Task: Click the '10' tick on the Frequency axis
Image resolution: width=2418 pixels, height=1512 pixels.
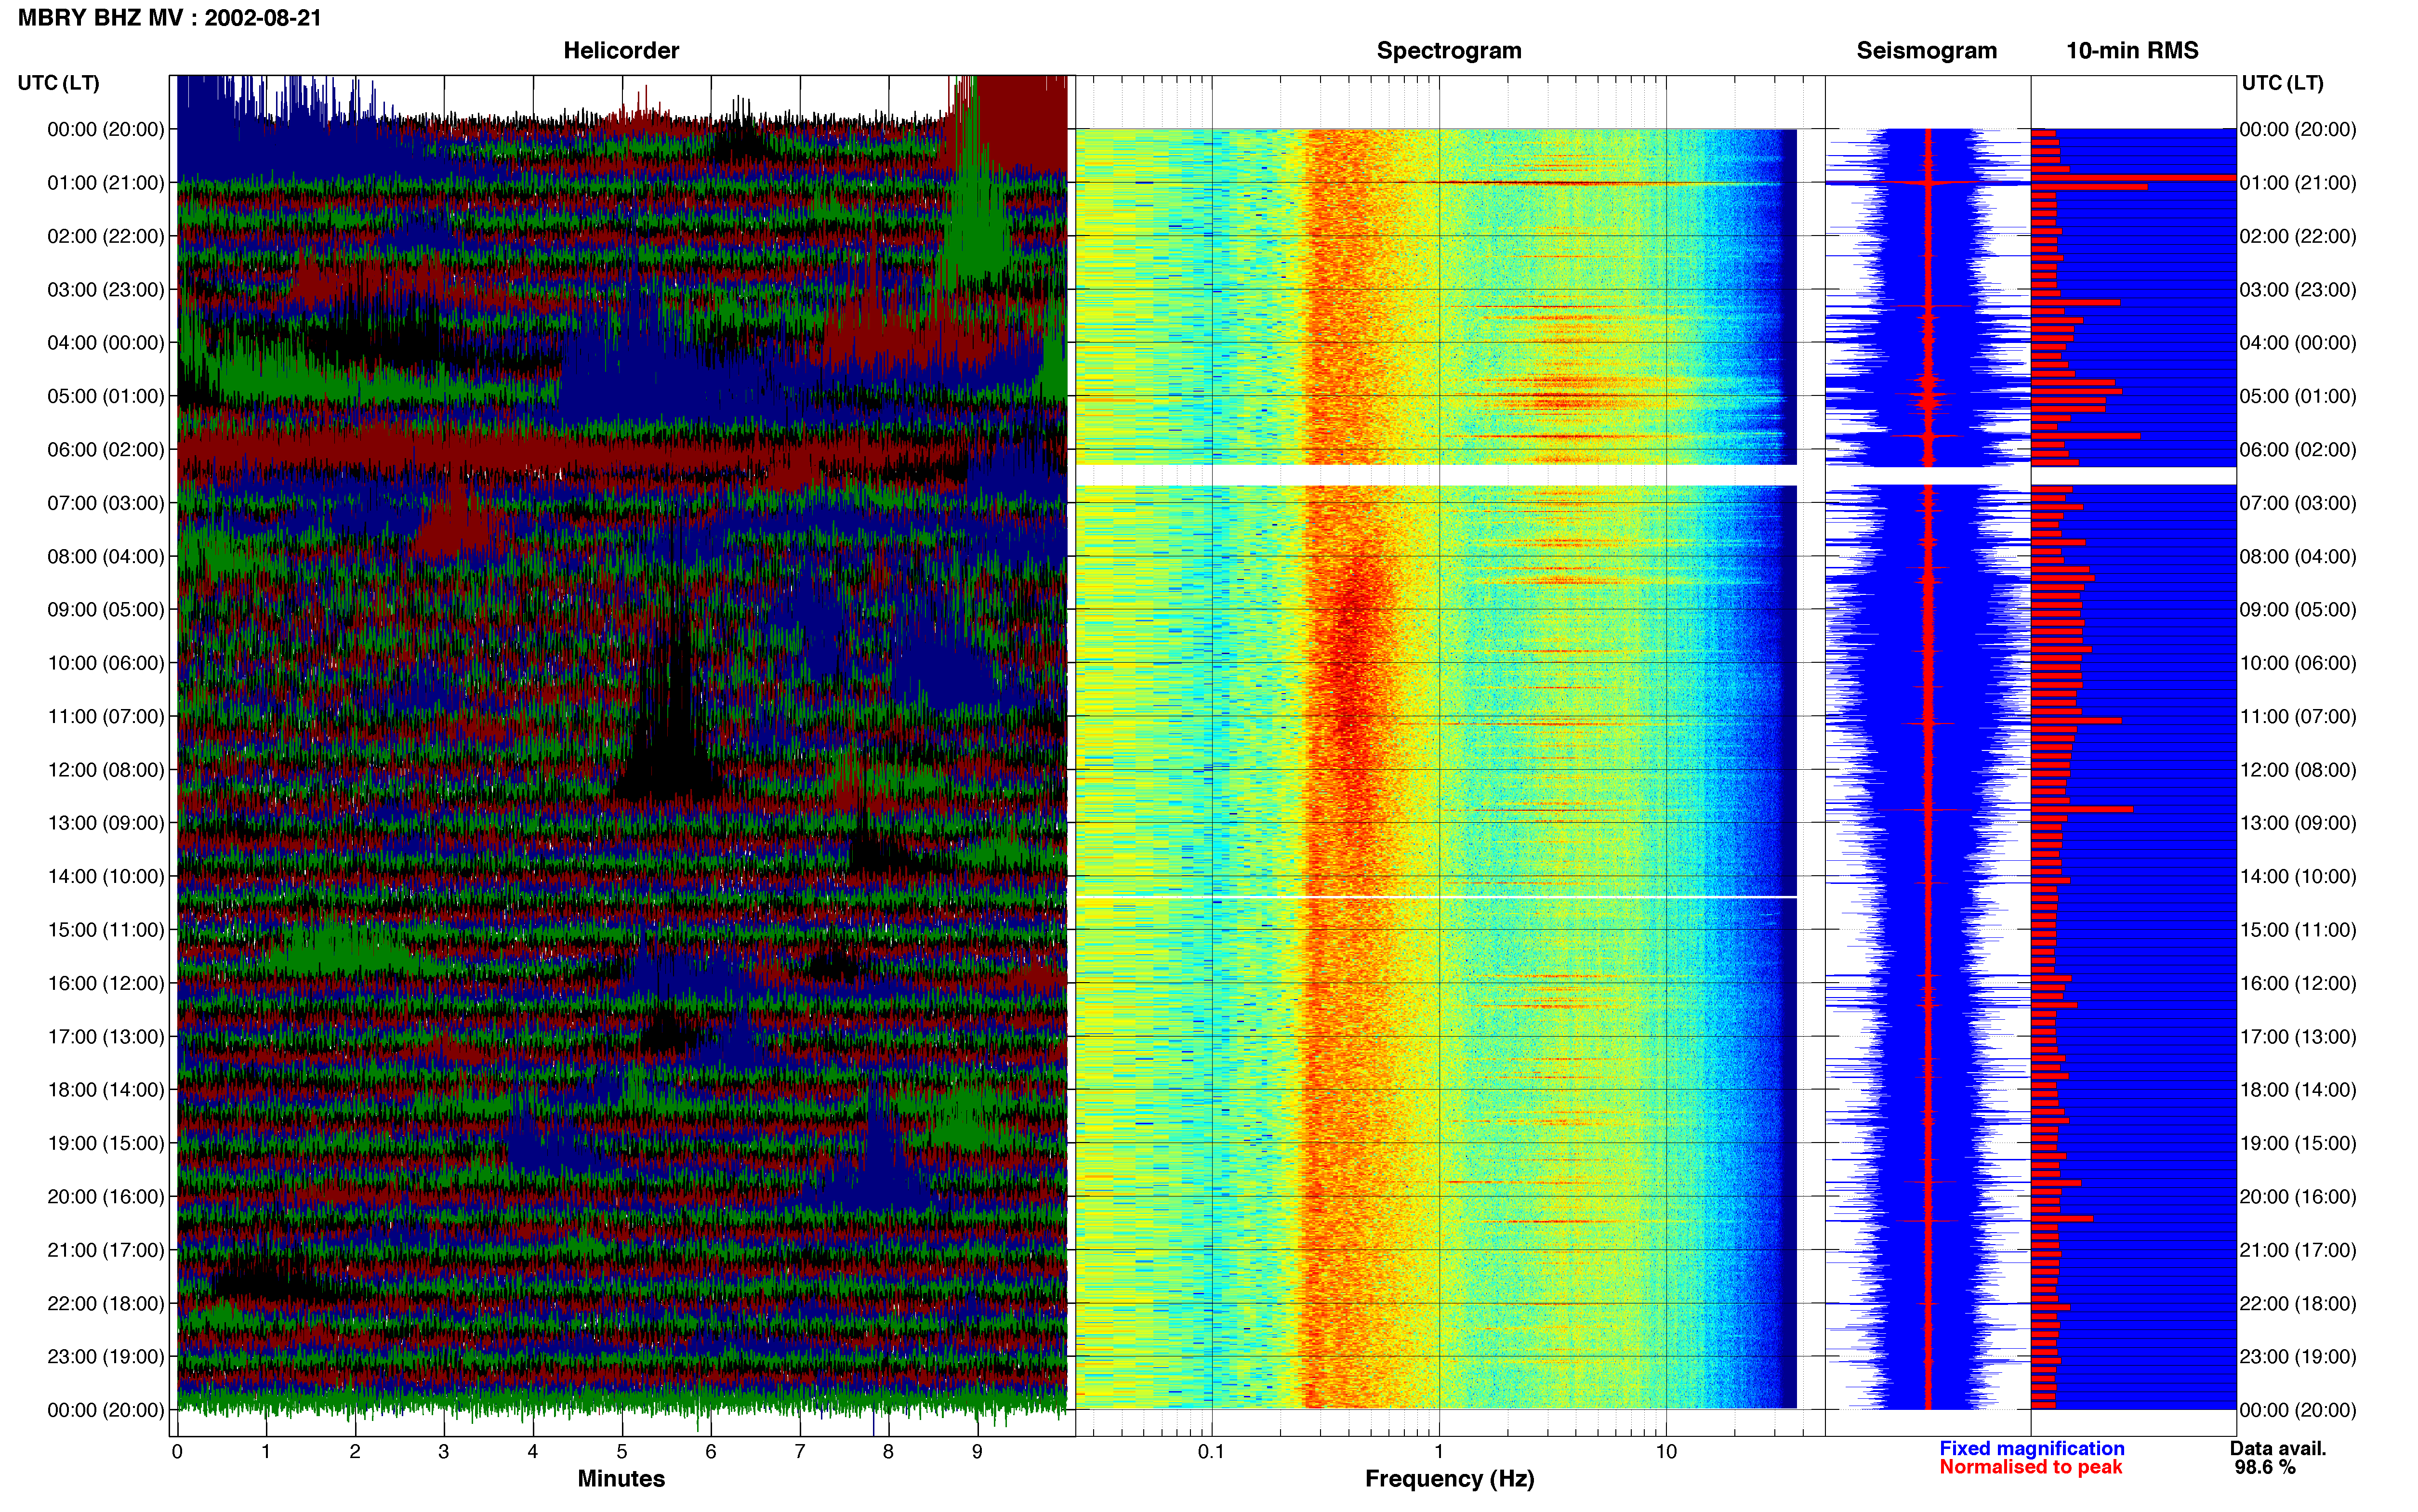Action: point(1666,1452)
